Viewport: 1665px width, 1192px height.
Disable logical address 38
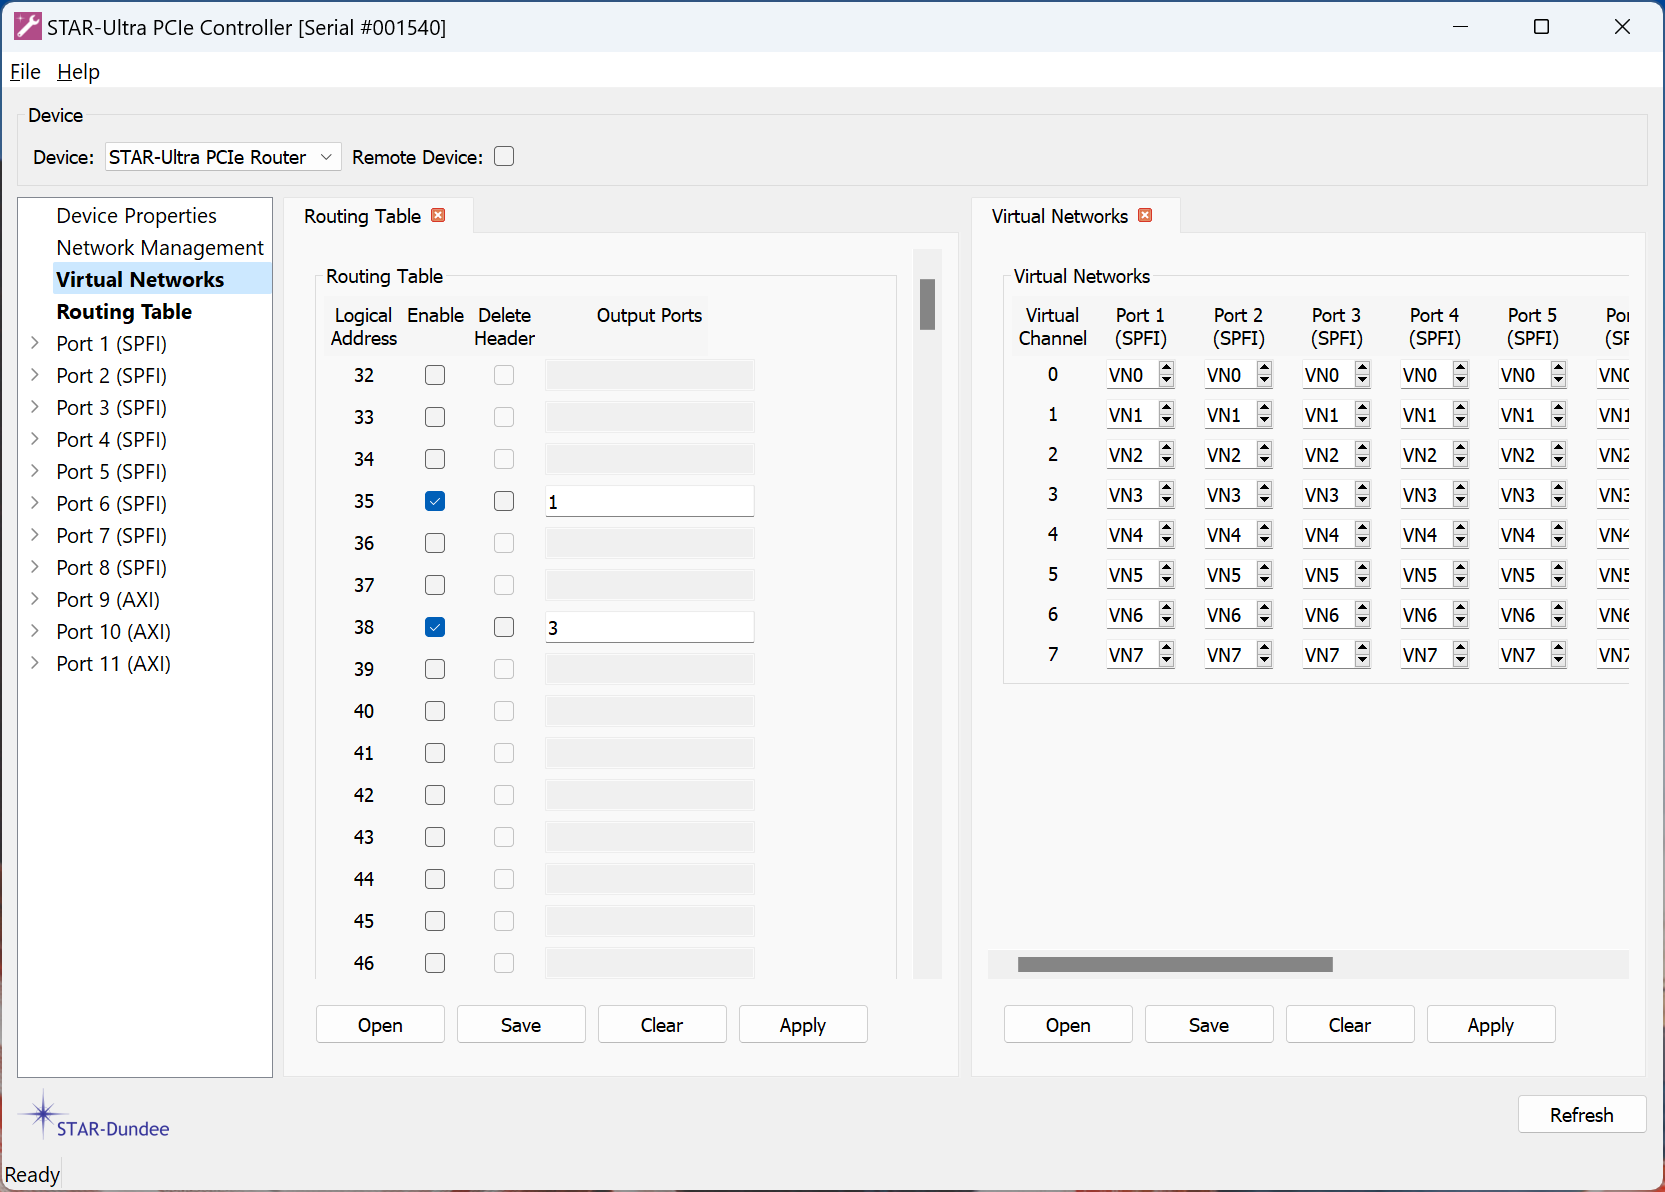tap(435, 627)
